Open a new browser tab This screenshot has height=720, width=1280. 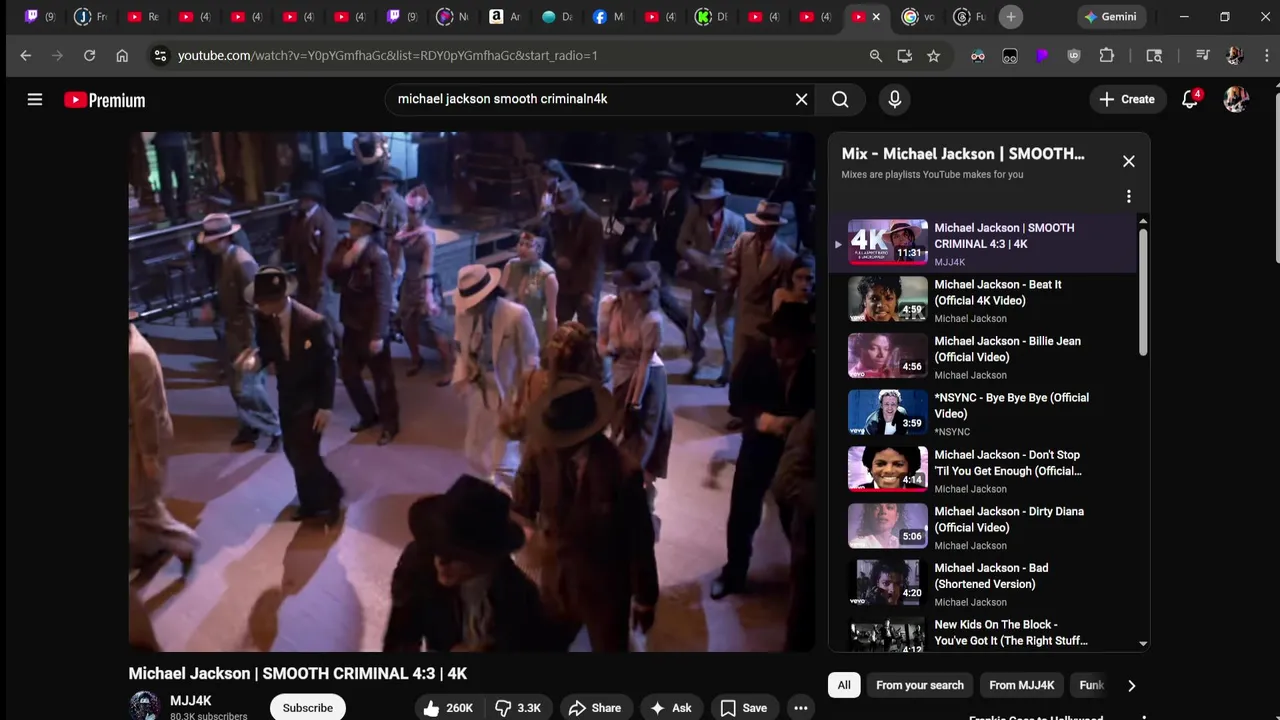click(x=1011, y=17)
